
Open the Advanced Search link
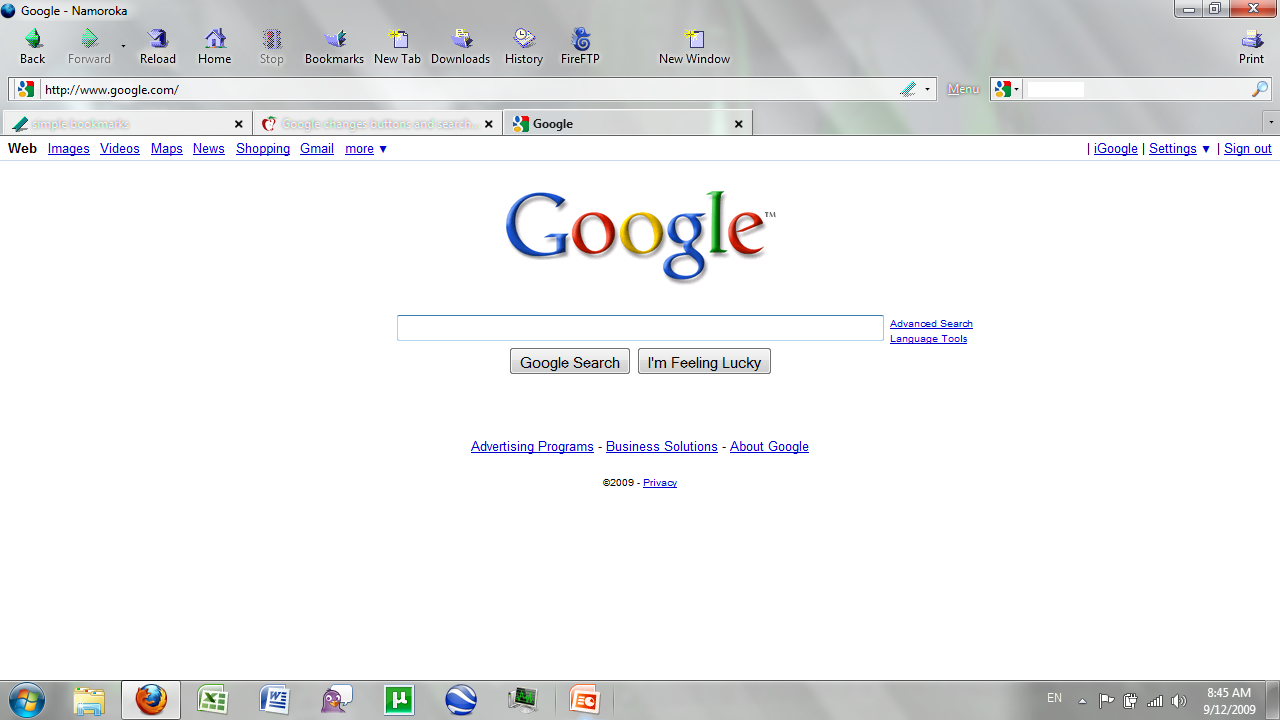point(931,324)
